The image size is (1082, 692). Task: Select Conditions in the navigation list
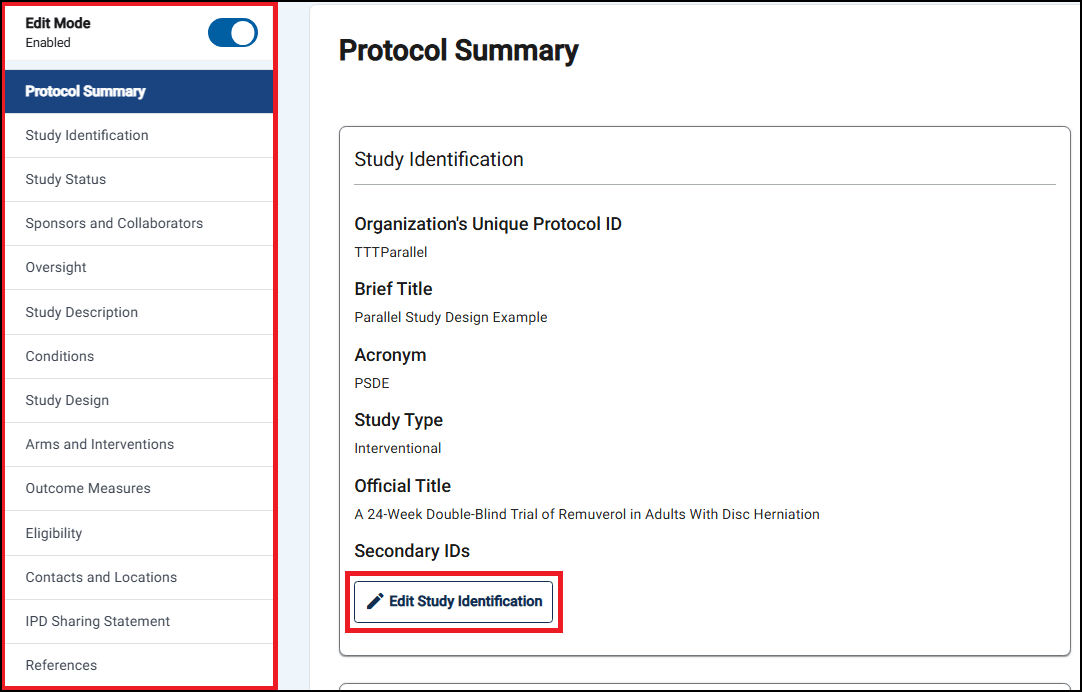tap(139, 357)
